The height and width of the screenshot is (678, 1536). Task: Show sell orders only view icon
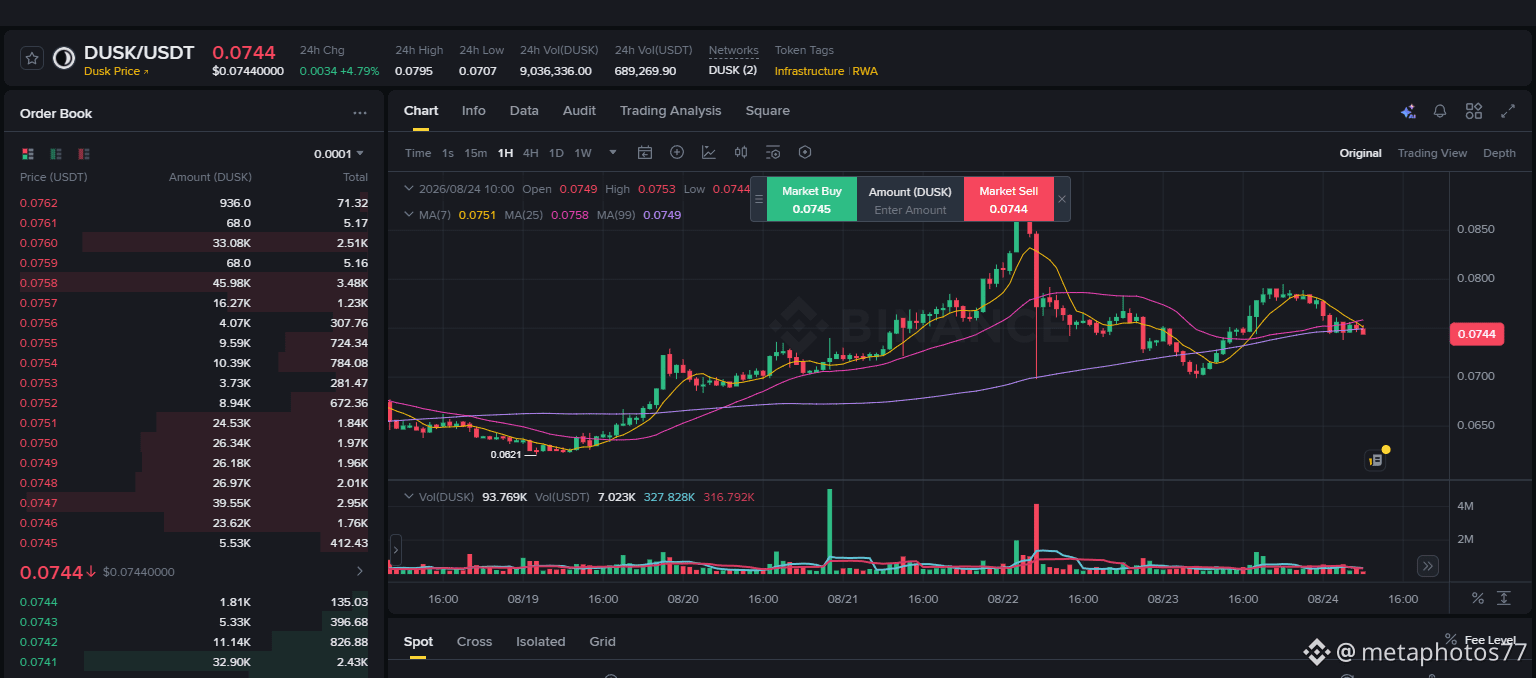point(84,154)
